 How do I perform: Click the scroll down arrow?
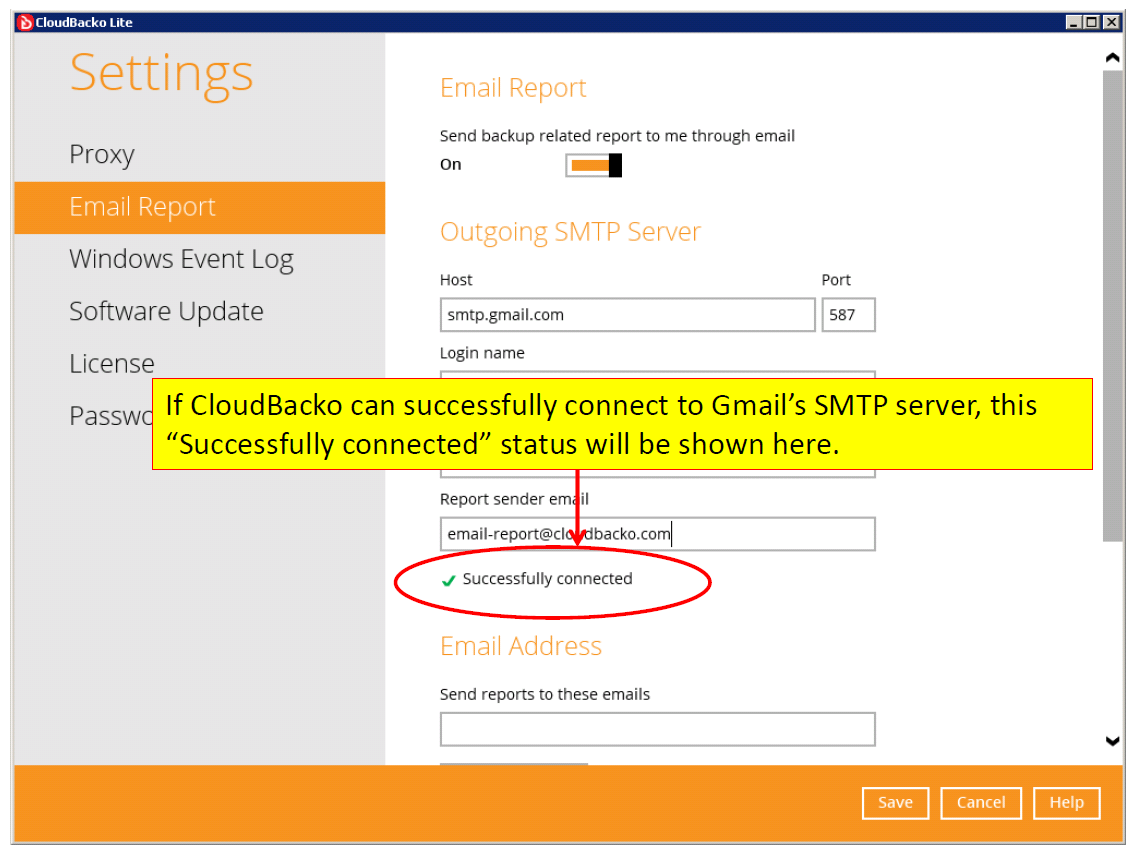[x=1112, y=742]
